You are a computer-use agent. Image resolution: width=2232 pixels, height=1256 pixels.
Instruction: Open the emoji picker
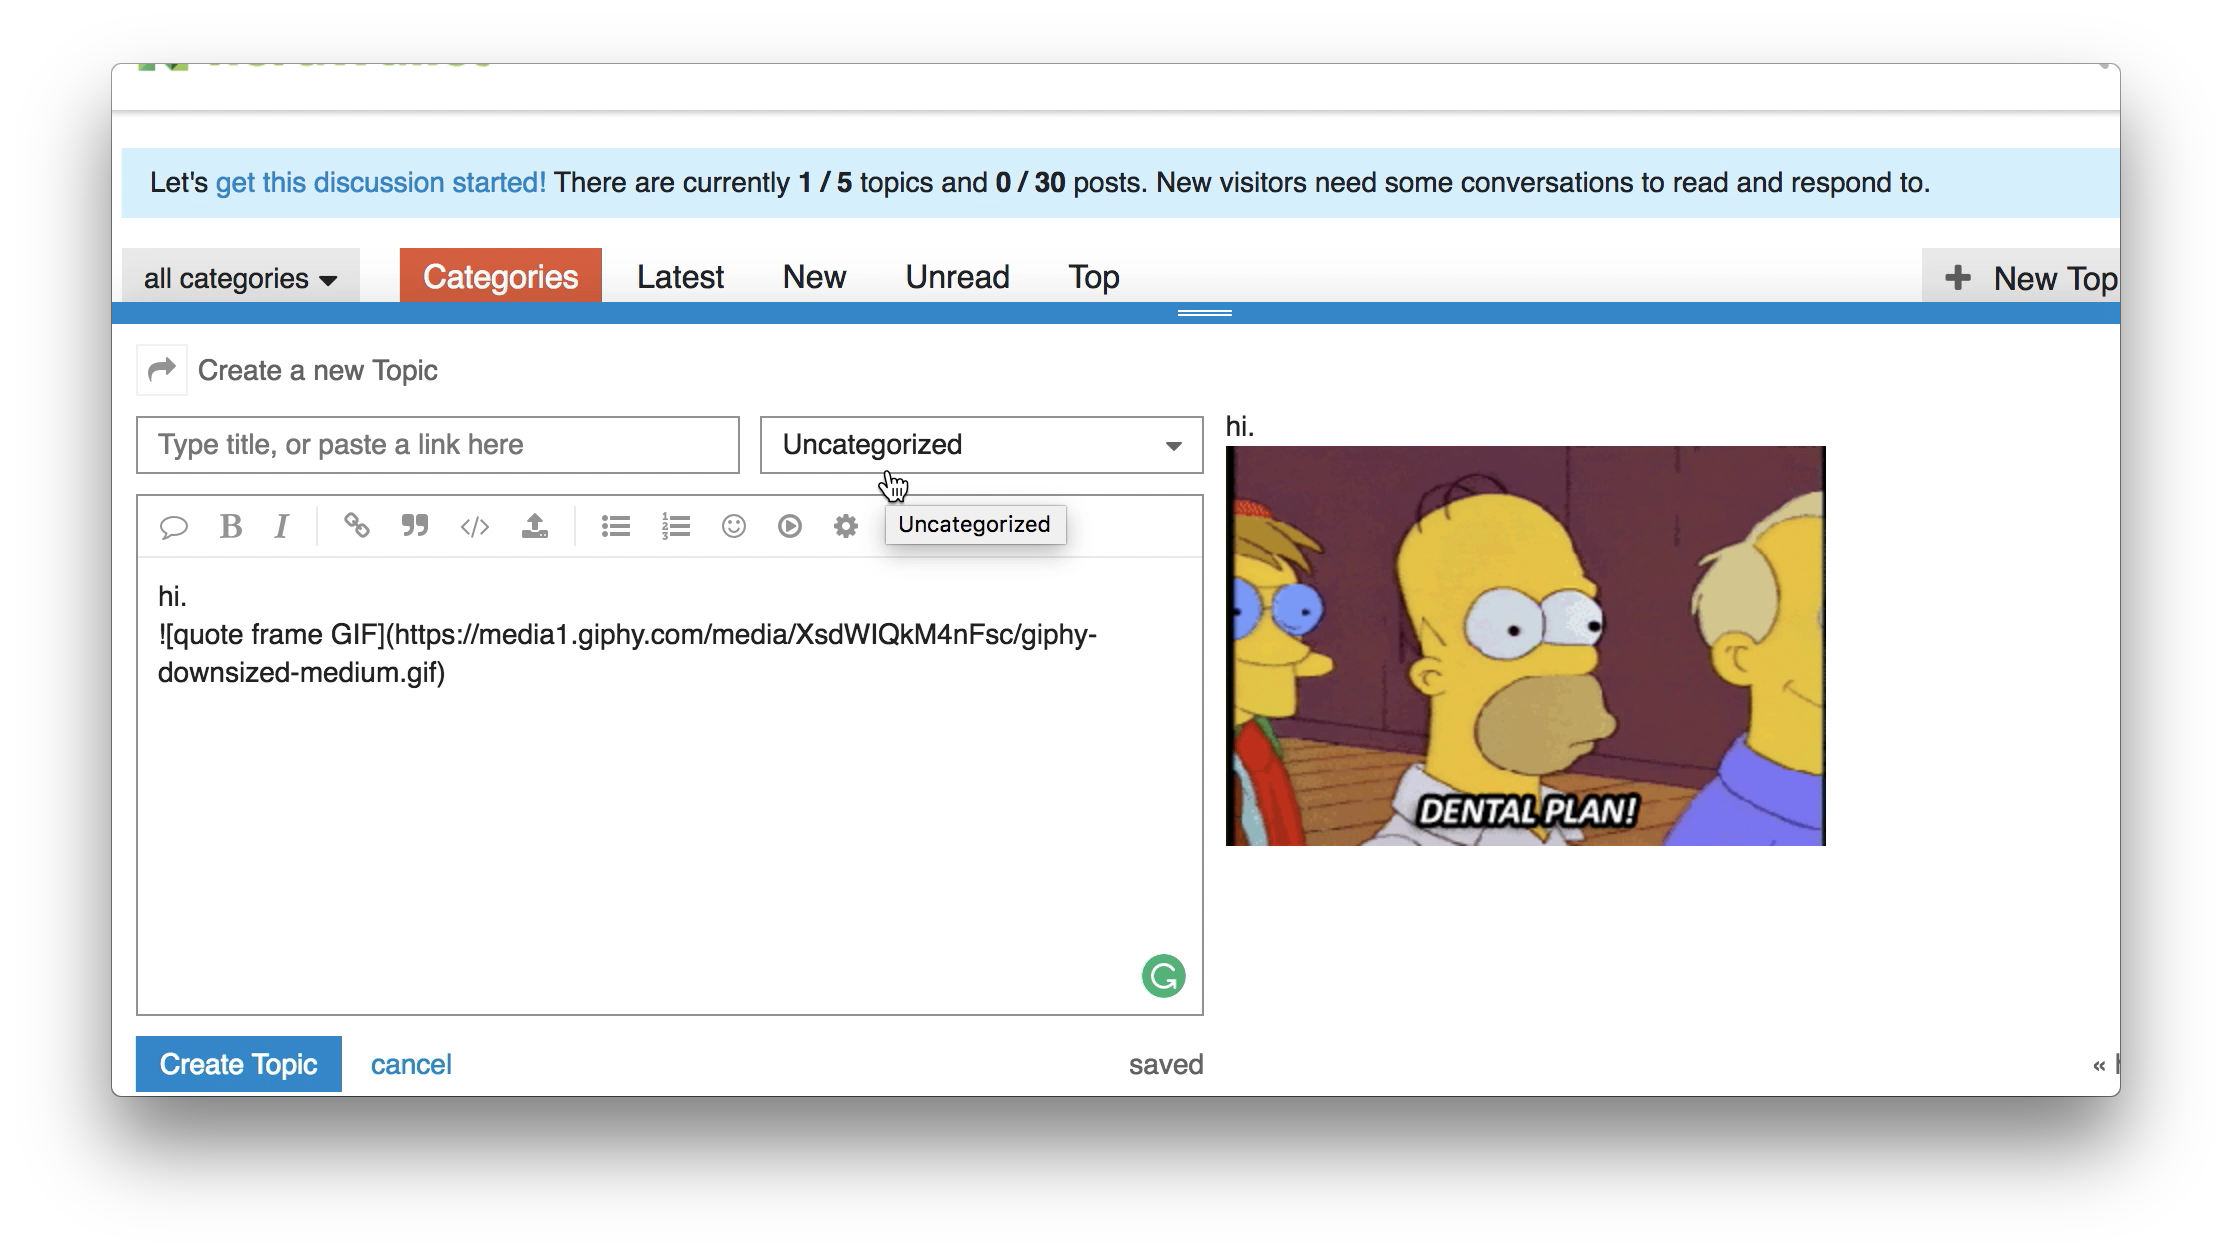(x=734, y=526)
